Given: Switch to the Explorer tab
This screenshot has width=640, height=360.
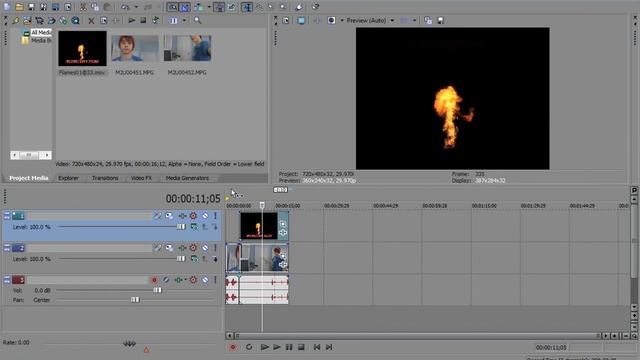Looking at the screenshot, I should pyautogui.click(x=68, y=178).
